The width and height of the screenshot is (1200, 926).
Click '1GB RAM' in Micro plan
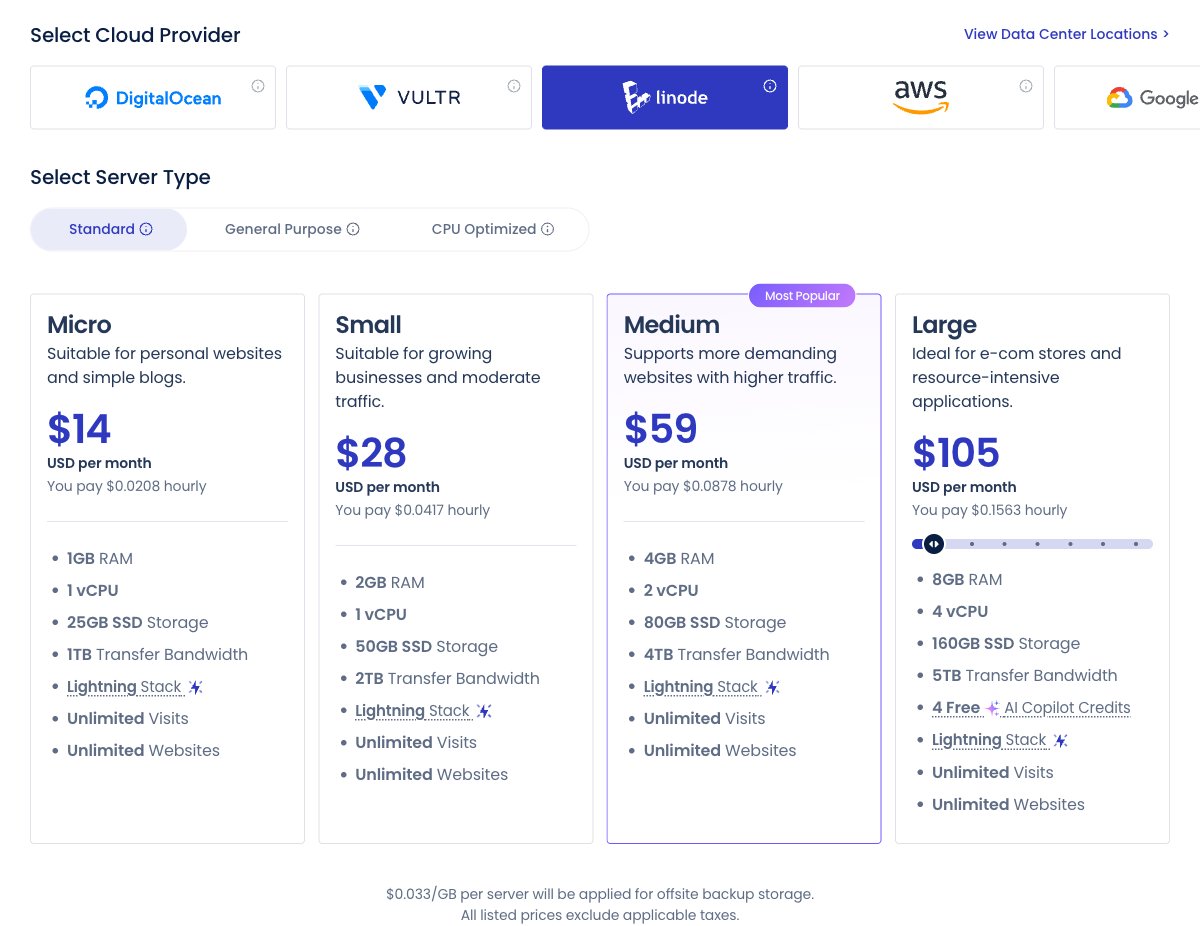[x=100, y=558]
